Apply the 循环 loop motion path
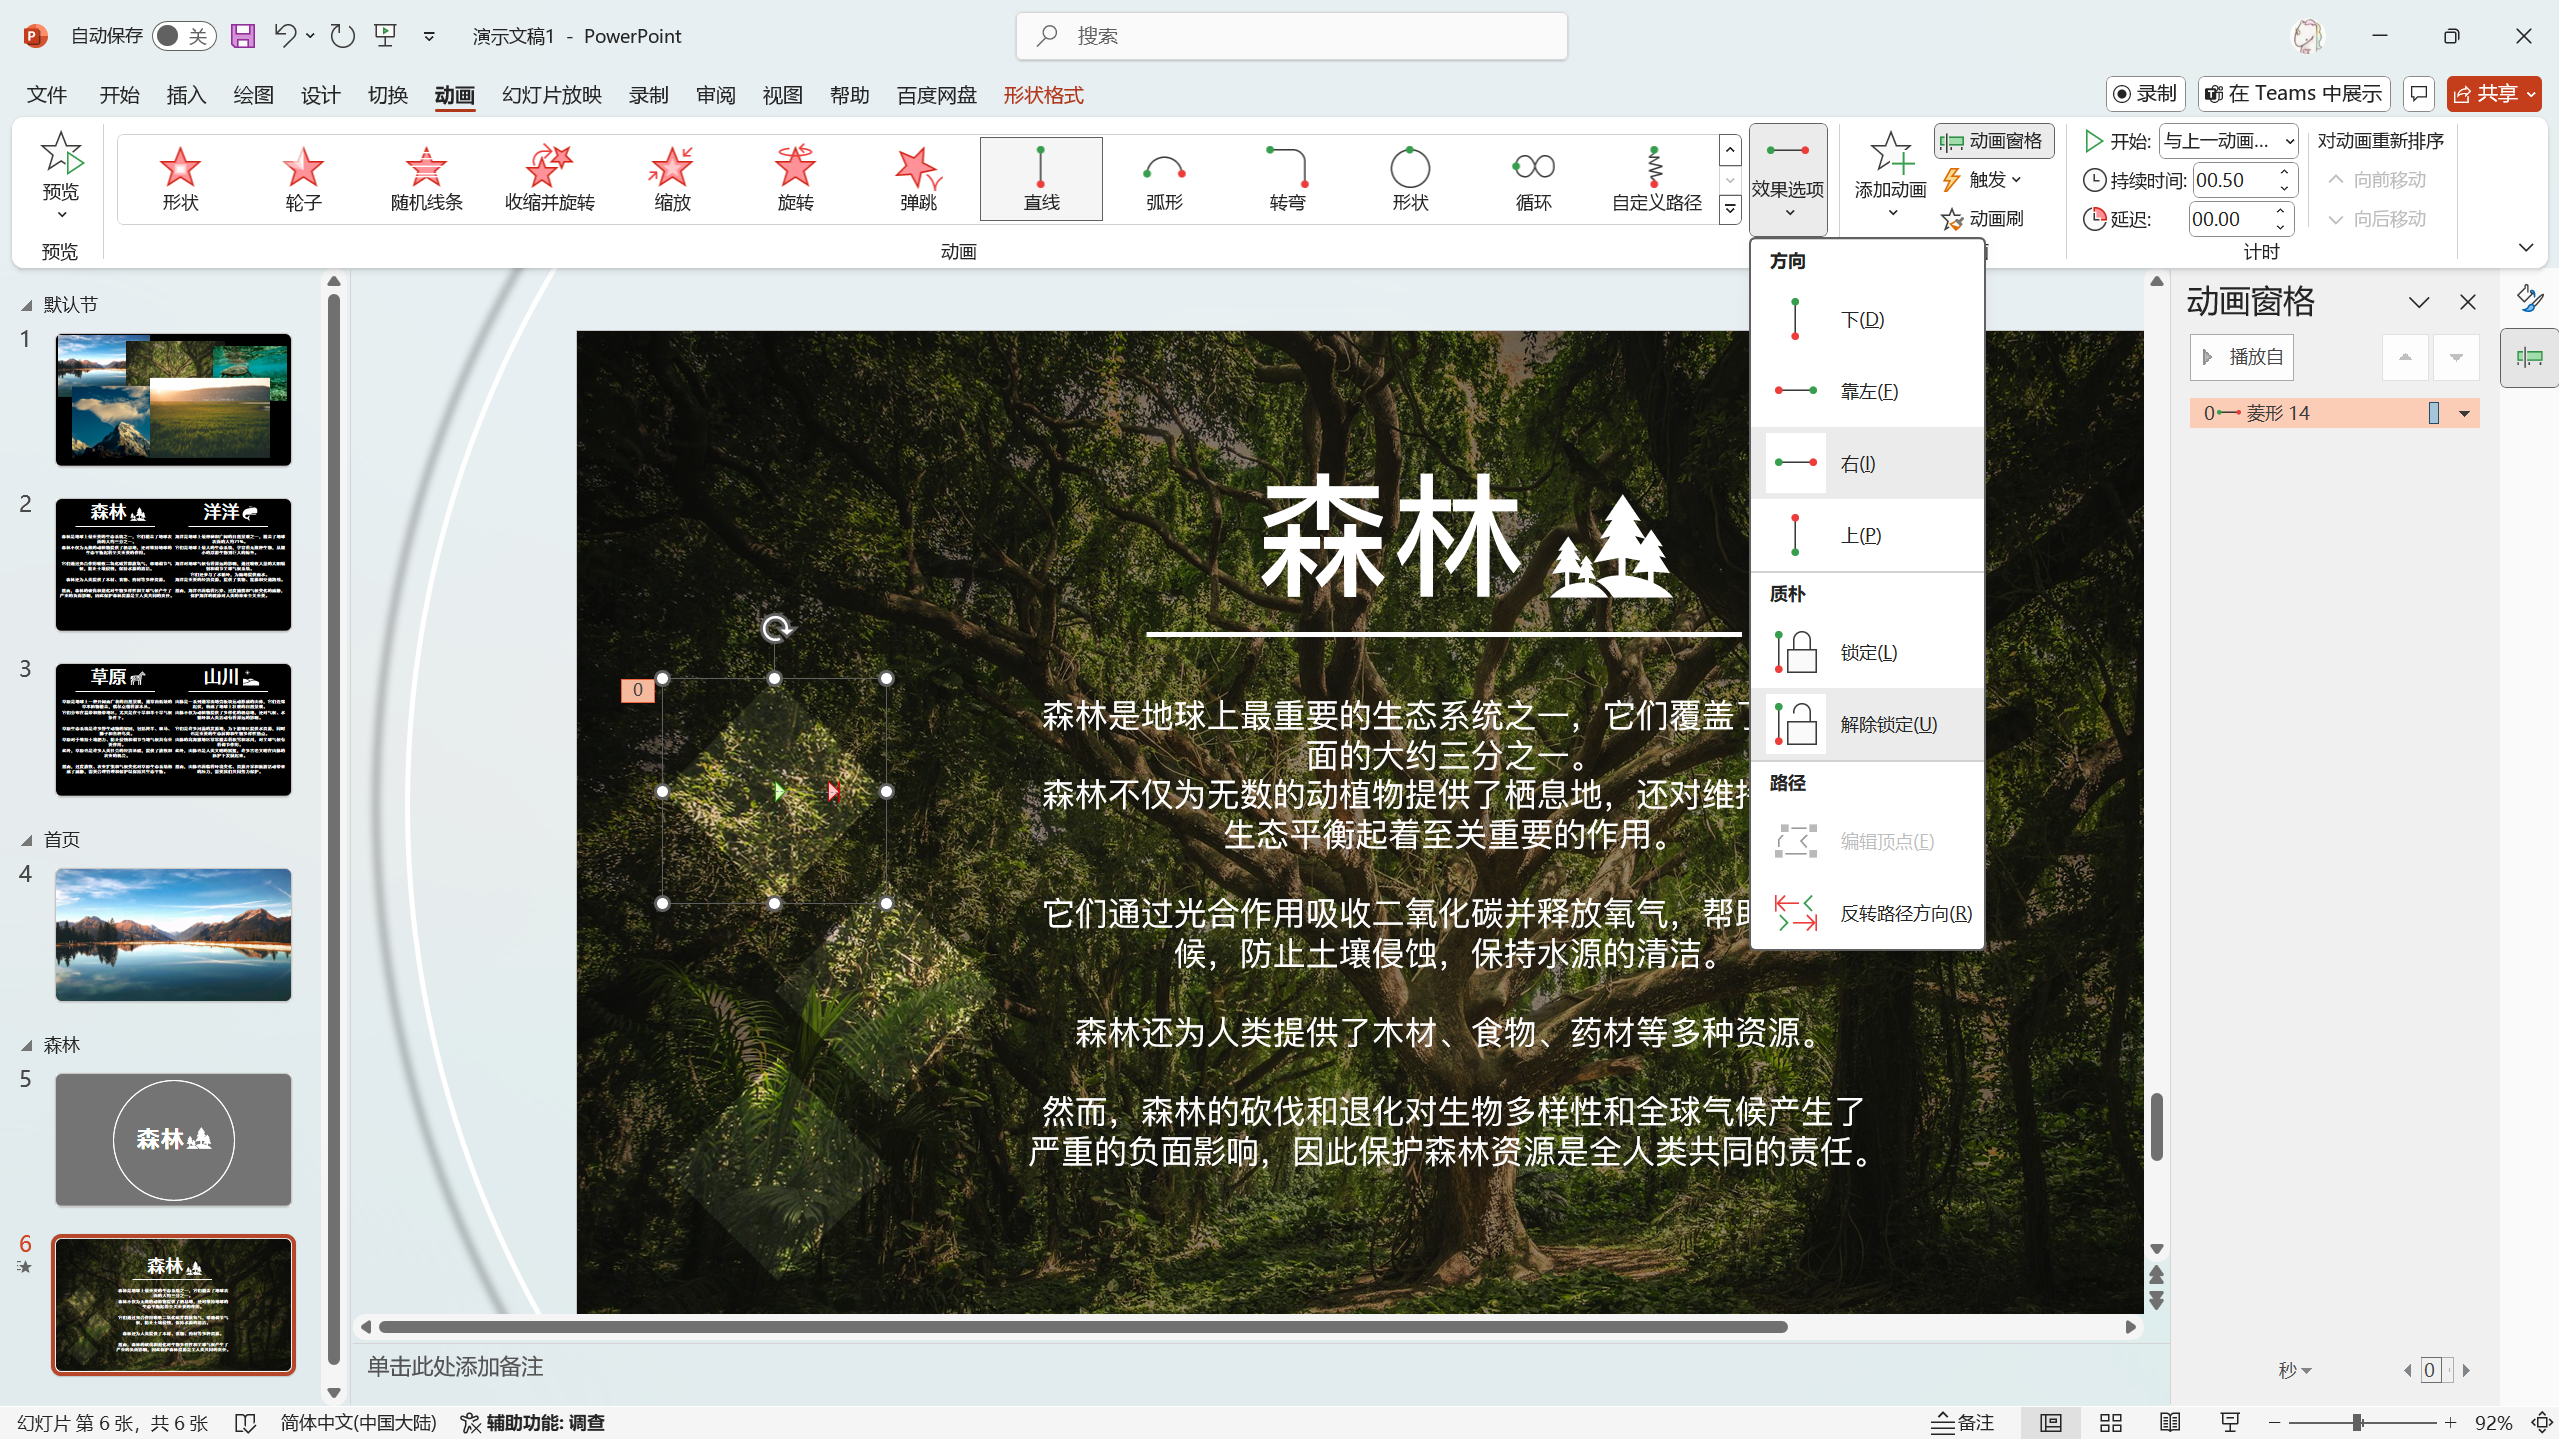The height and width of the screenshot is (1439, 2559). [1533, 179]
